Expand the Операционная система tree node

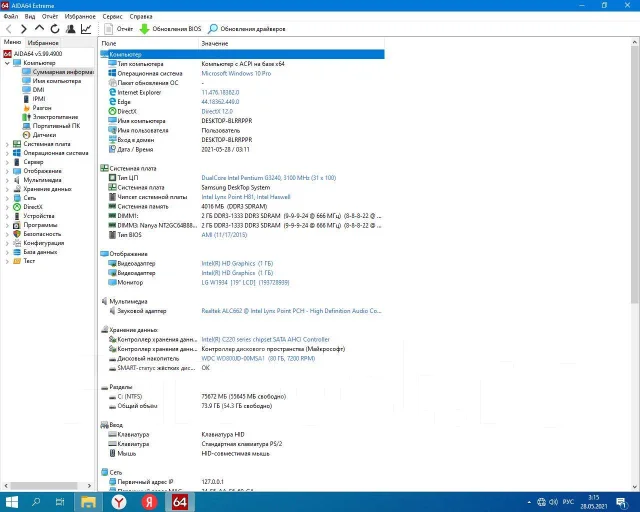(7, 153)
